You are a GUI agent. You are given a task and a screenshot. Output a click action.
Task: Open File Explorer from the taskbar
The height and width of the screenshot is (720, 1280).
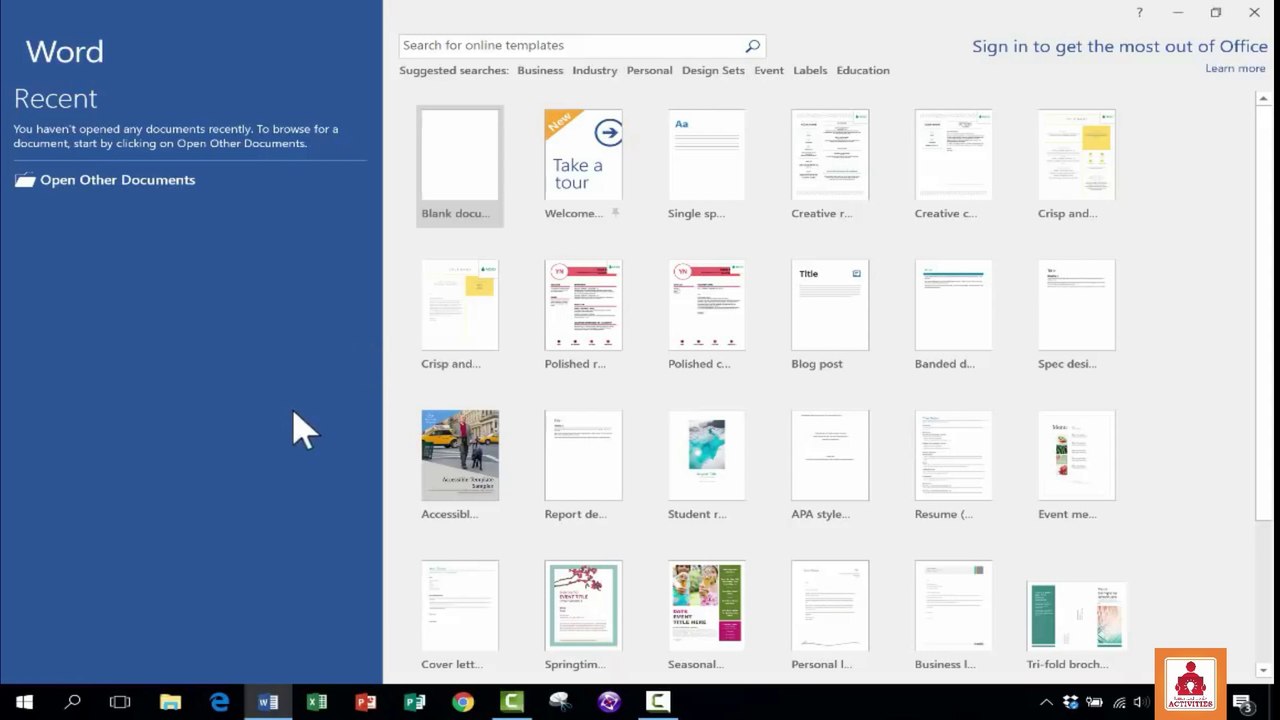click(170, 702)
